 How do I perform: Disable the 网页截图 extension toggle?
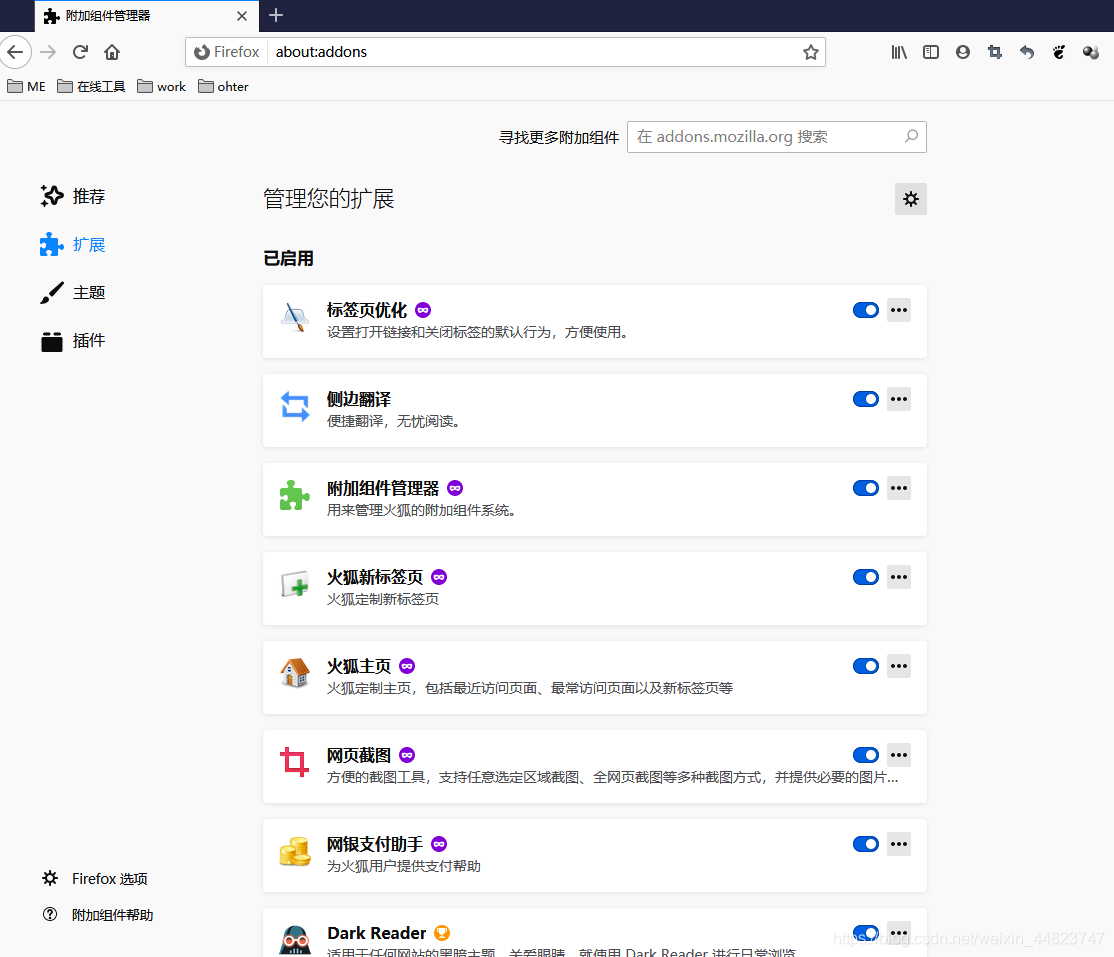coord(865,755)
